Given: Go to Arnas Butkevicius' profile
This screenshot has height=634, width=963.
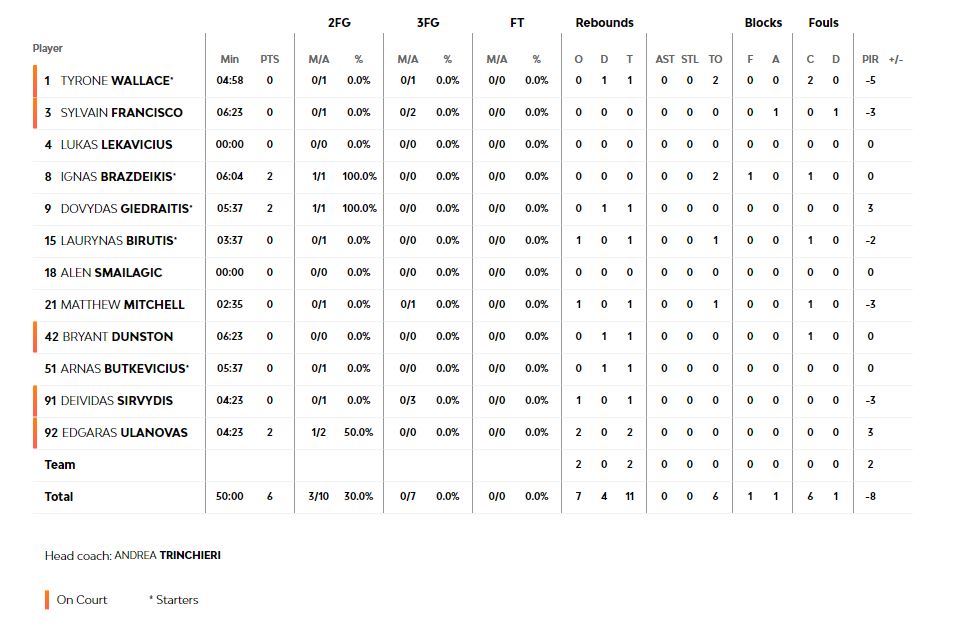Looking at the screenshot, I should pyautogui.click(x=124, y=369).
